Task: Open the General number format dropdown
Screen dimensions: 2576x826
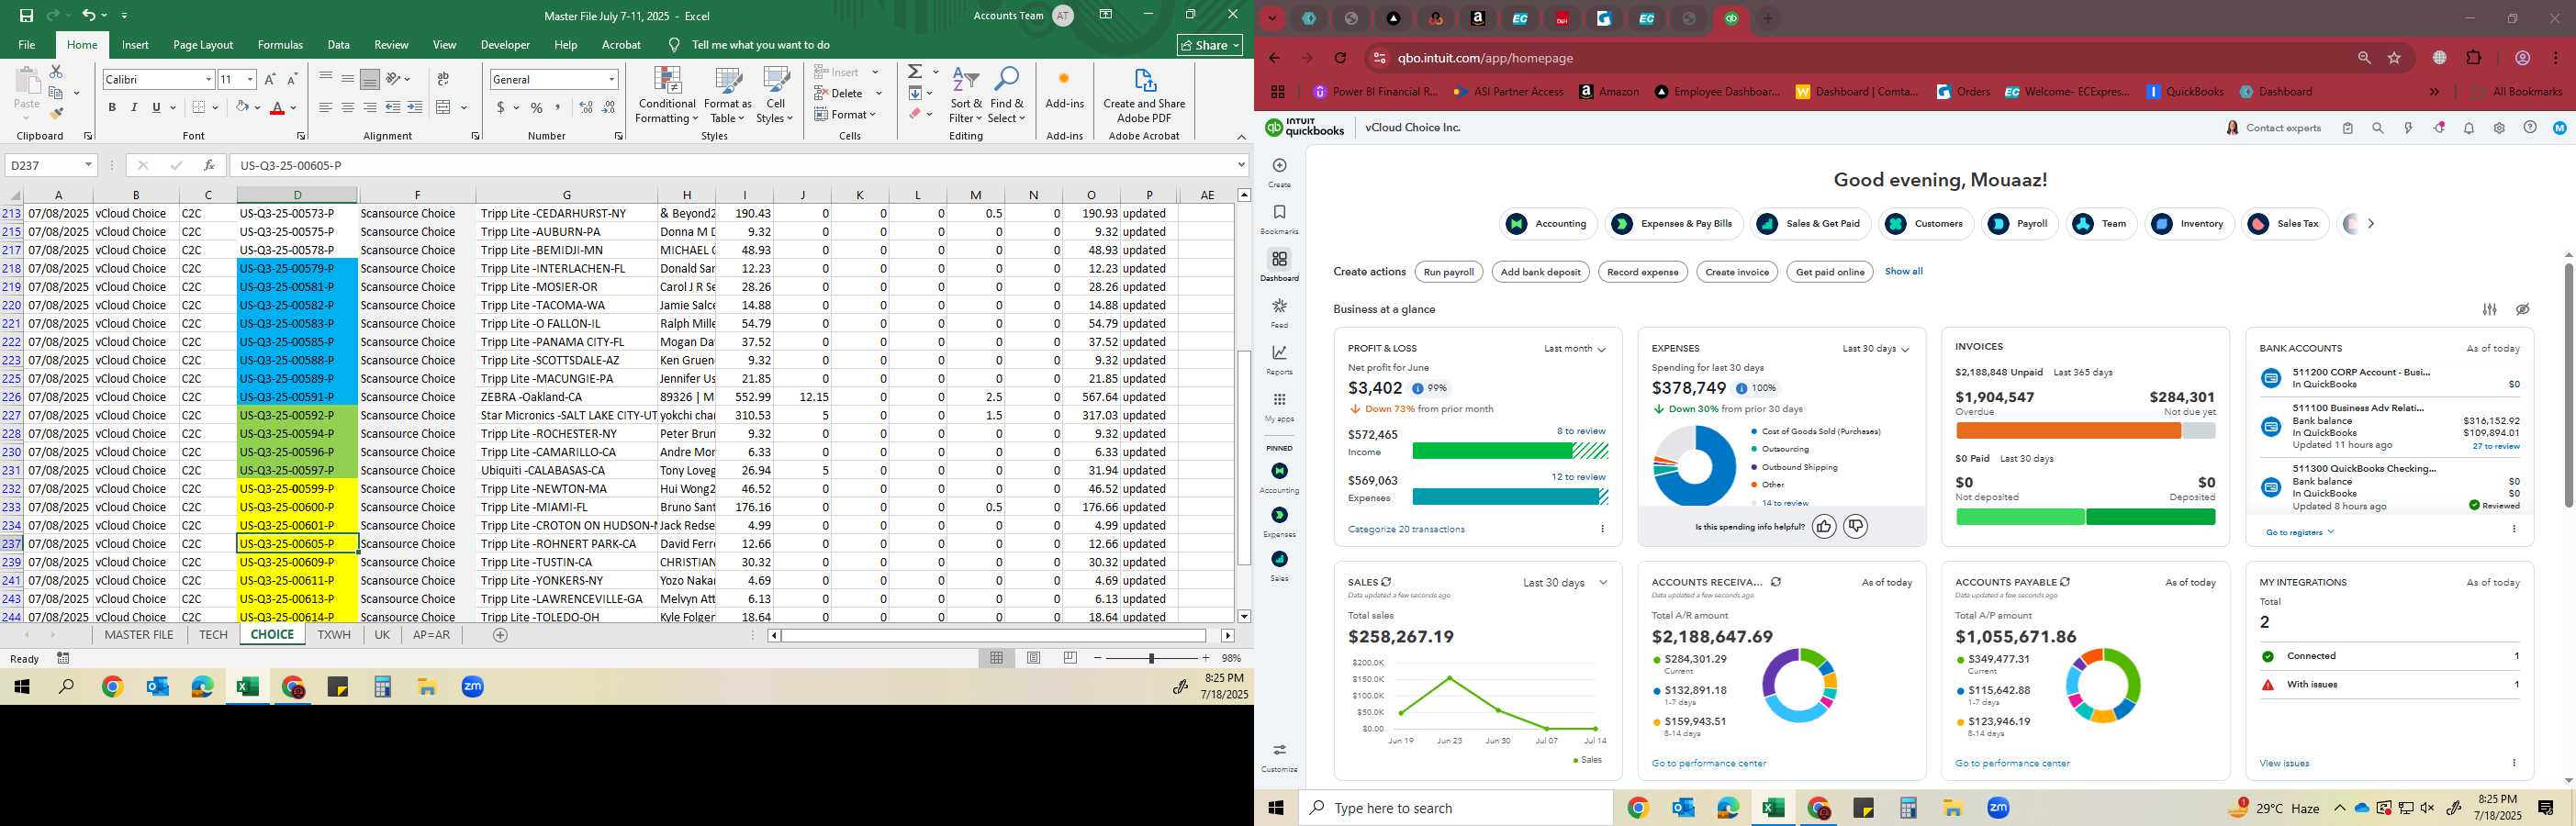Action: tap(611, 79)
